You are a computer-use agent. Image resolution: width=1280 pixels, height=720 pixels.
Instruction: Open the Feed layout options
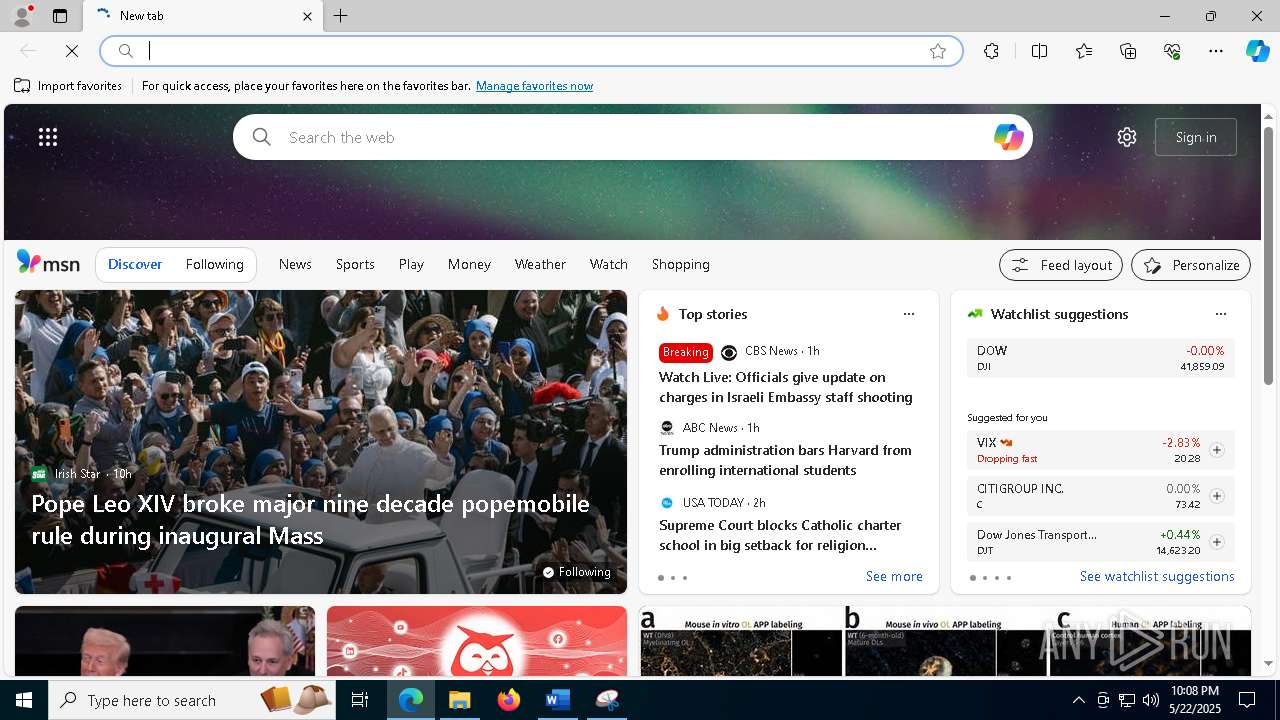click(x=1061, y=265)
